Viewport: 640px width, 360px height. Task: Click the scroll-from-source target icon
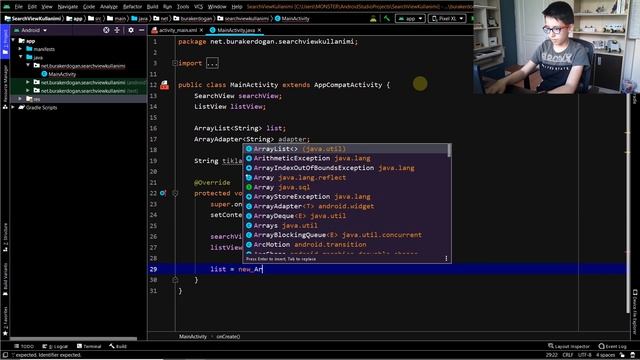click(x=106, y=30)
